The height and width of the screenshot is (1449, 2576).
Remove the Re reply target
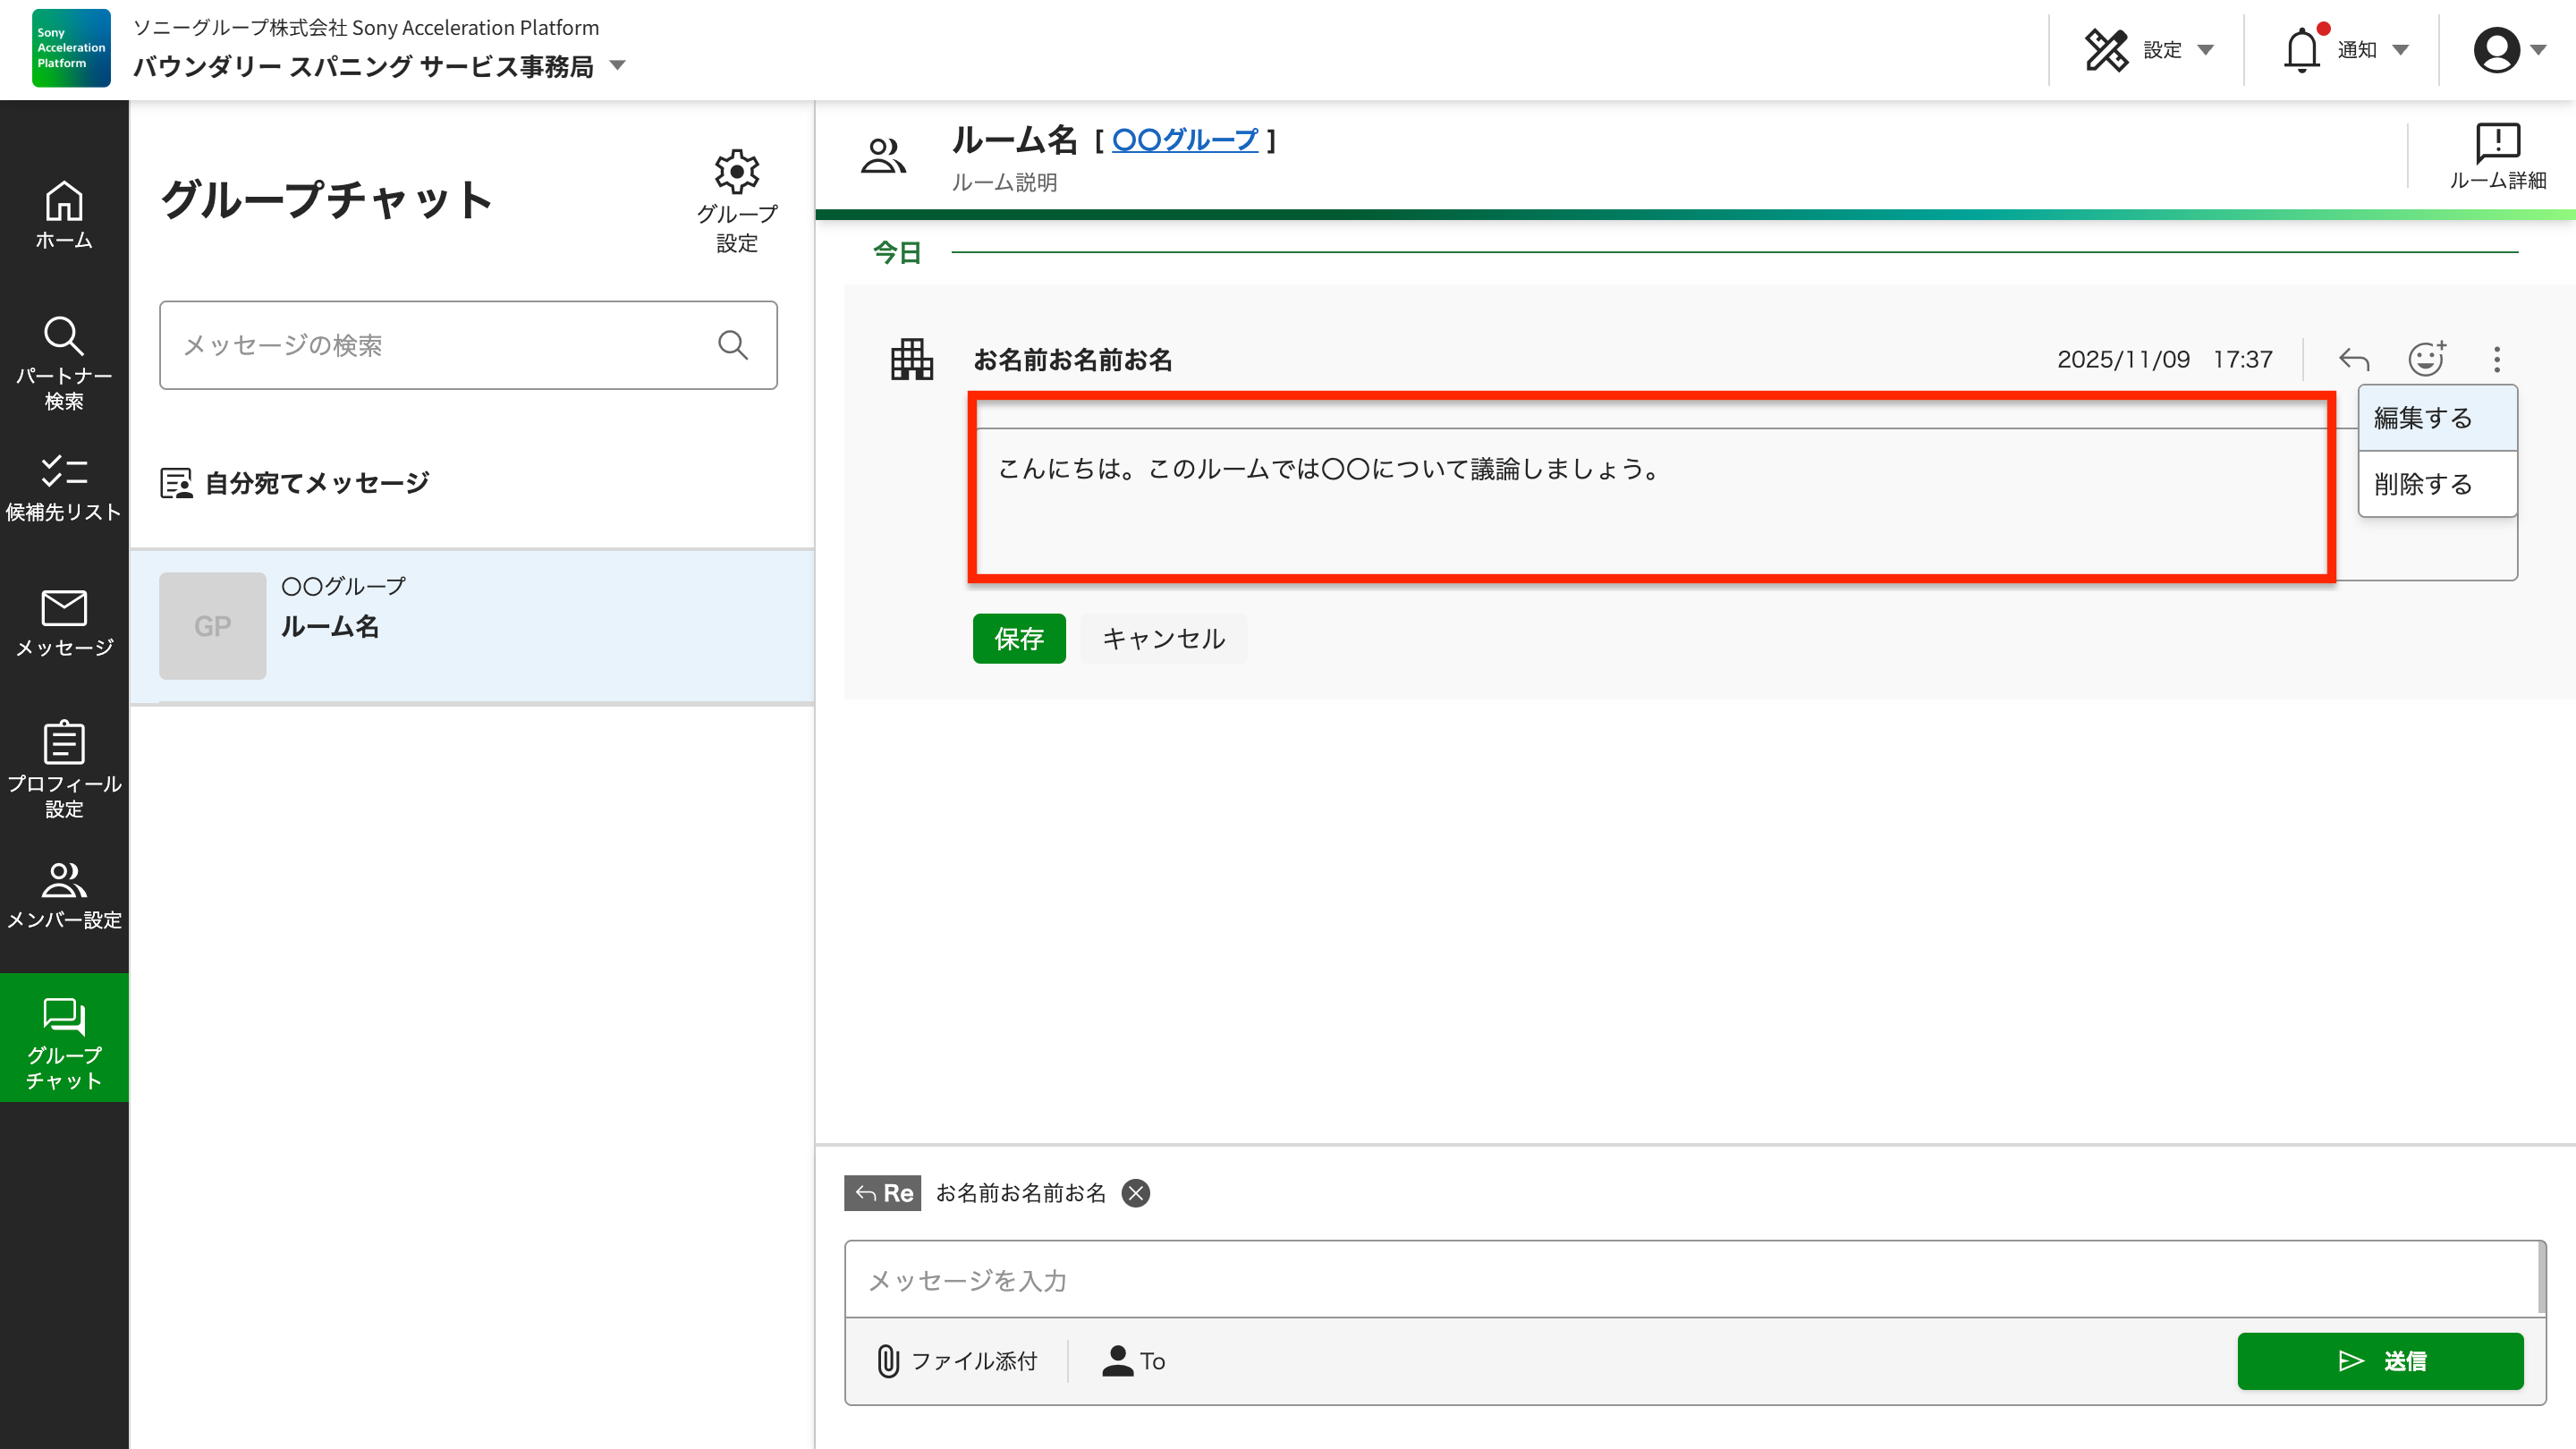tap(1136, 1193)
